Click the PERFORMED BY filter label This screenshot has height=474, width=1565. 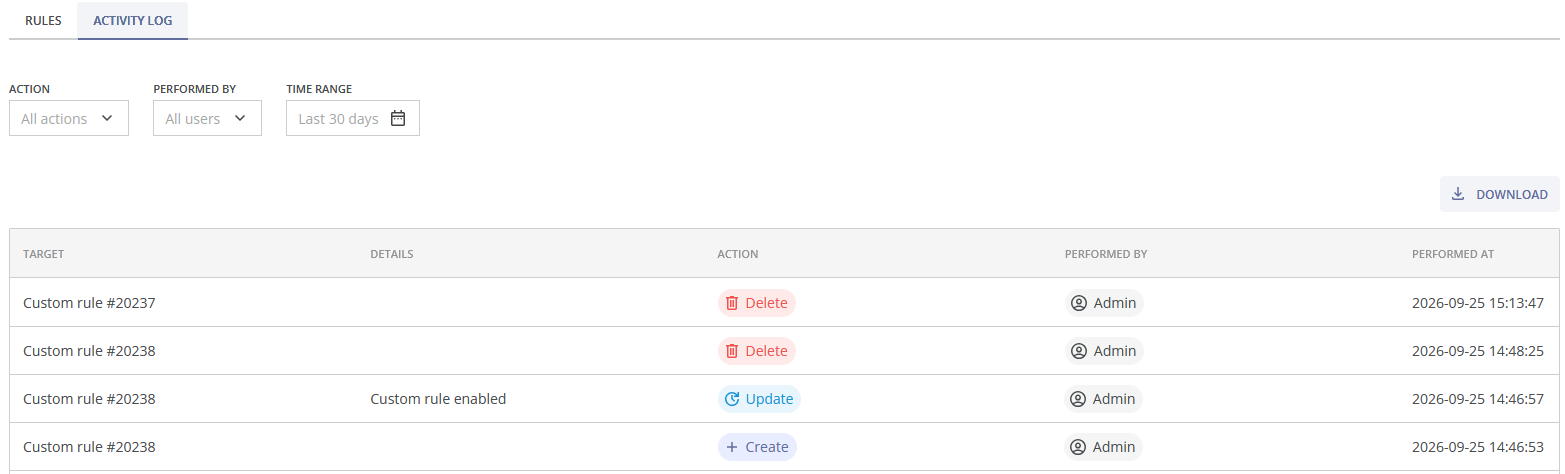[x=194, y=89]
